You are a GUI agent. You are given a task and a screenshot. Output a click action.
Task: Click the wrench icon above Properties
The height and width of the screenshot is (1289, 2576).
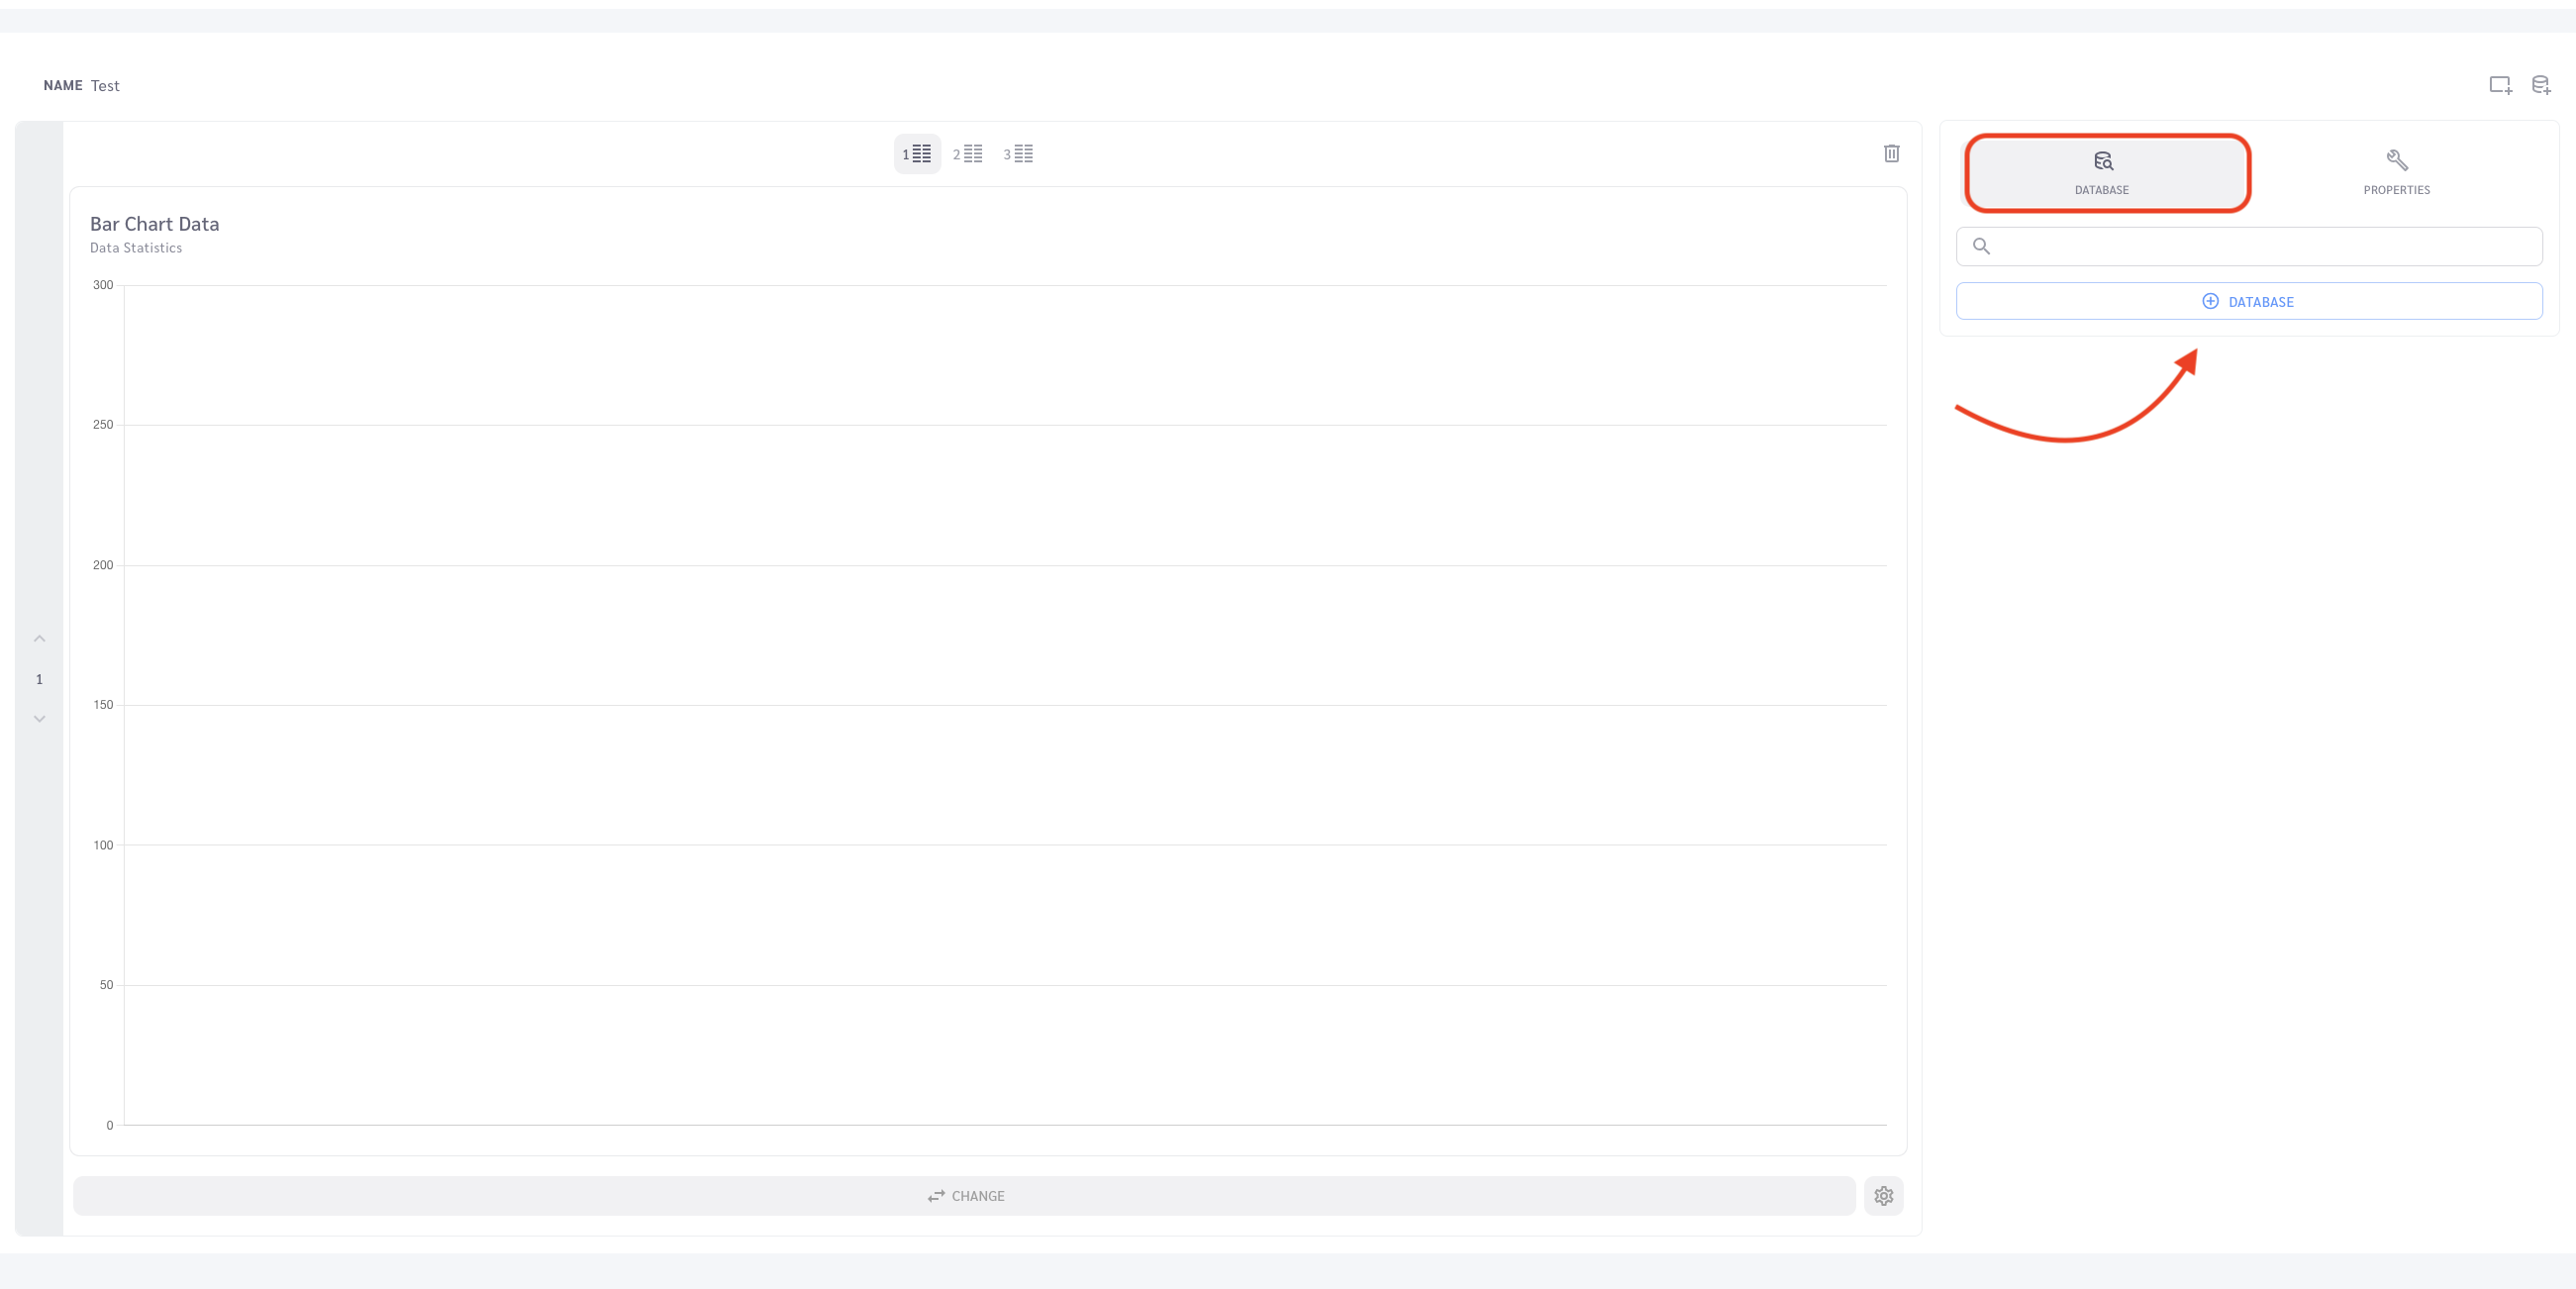coord(2396,160)
